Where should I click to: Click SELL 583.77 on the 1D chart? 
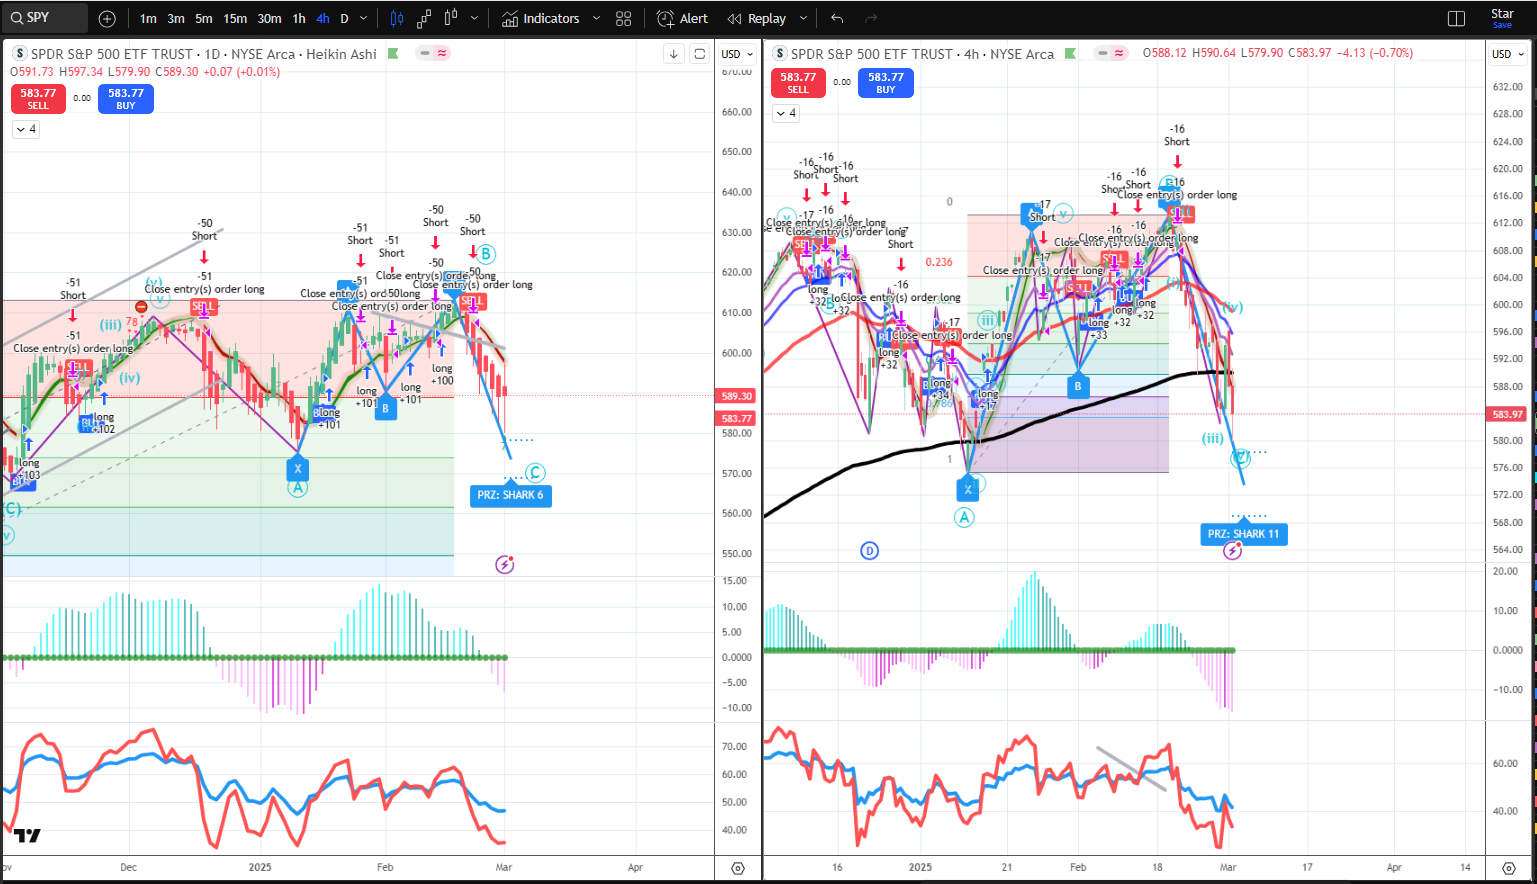(x=38, y=98)
